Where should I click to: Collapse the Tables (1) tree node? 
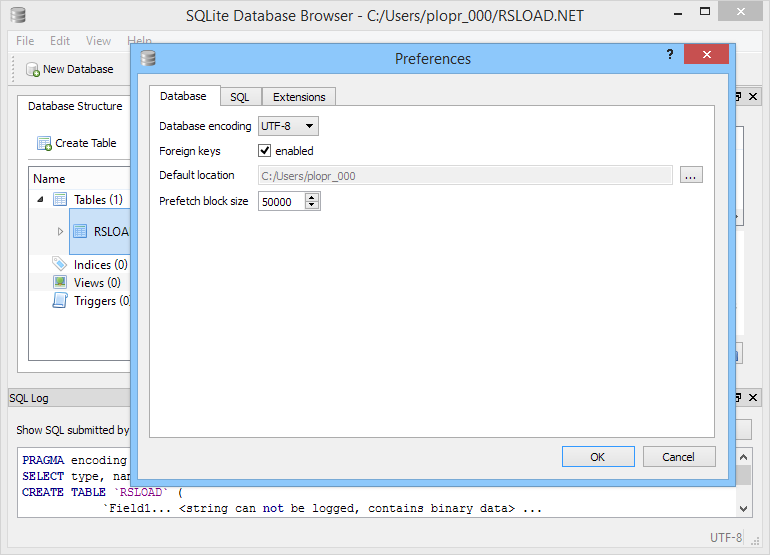point(40,199)
